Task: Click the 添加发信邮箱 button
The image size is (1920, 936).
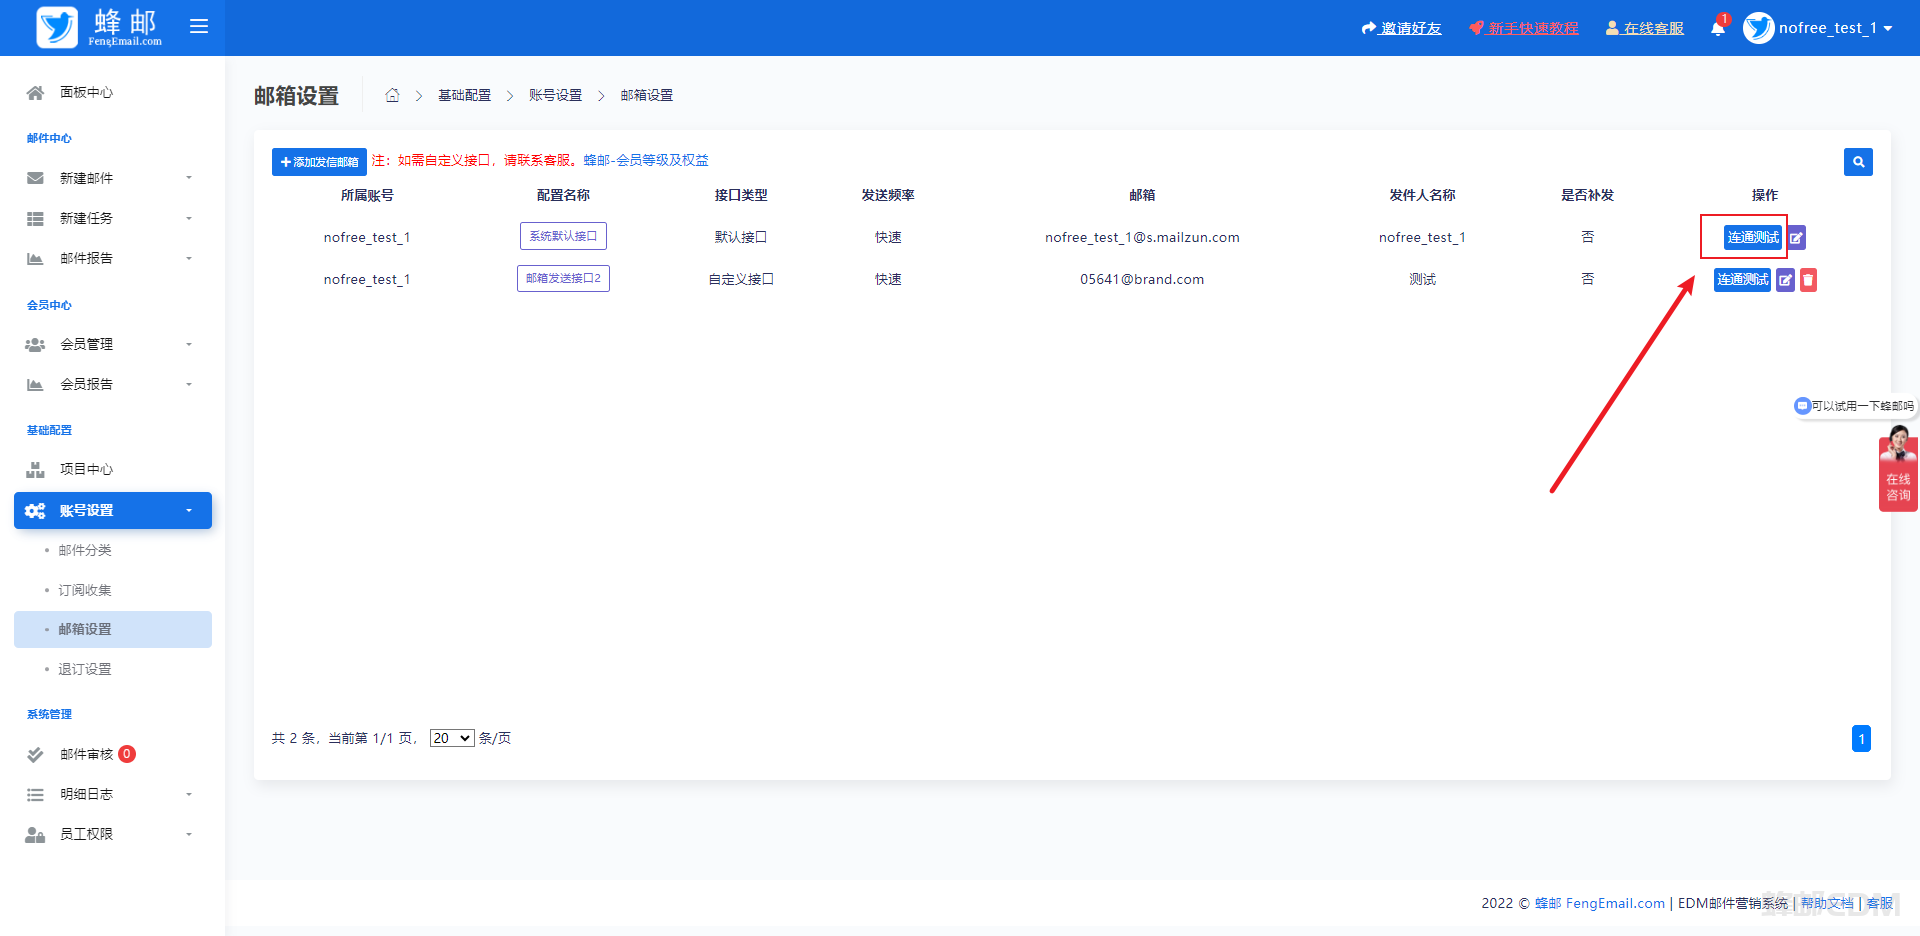Action: click(319, 162)
